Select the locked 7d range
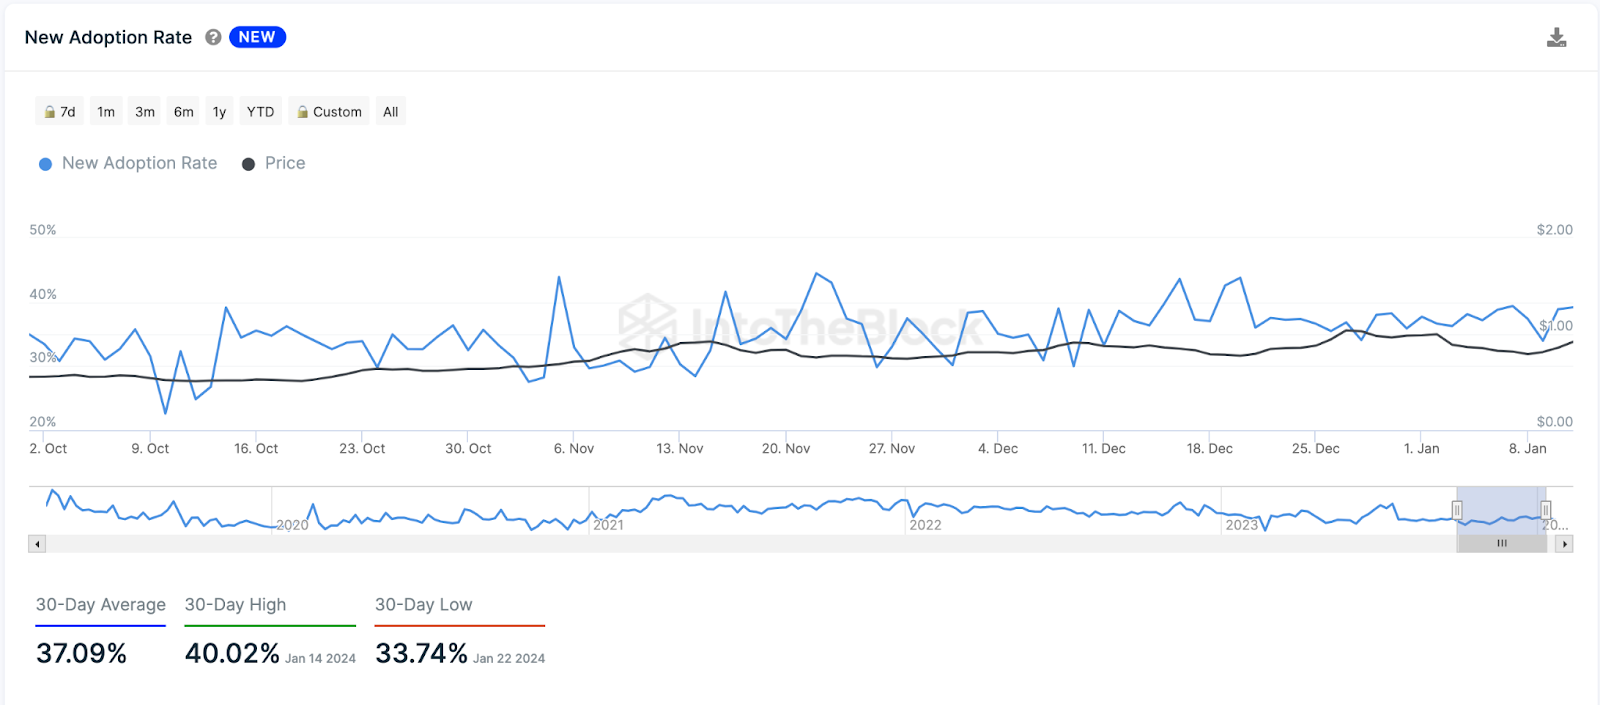1600x705 pixels. 59,111
